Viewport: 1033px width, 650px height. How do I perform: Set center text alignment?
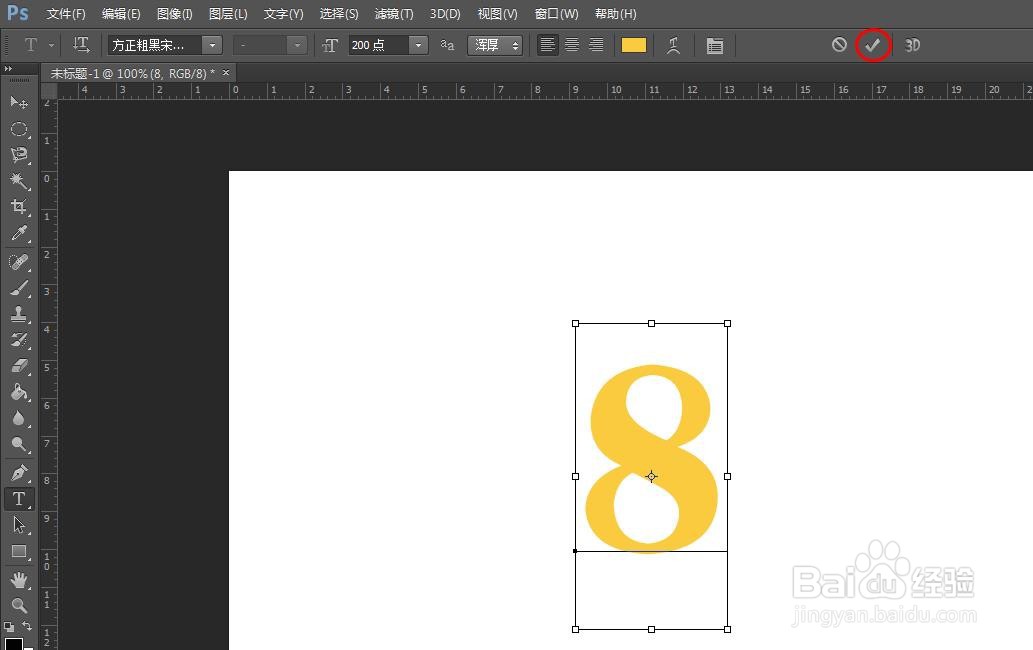click(572, 45)
